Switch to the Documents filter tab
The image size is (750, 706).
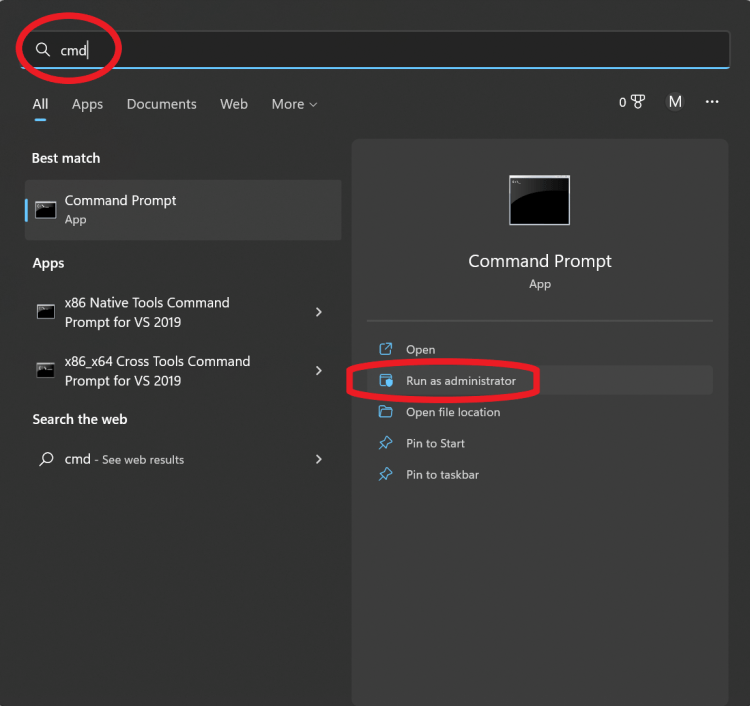point(161,104)
